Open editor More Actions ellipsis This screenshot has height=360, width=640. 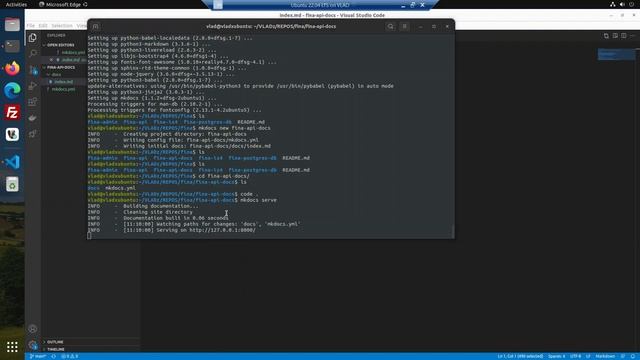click(632, 36)
